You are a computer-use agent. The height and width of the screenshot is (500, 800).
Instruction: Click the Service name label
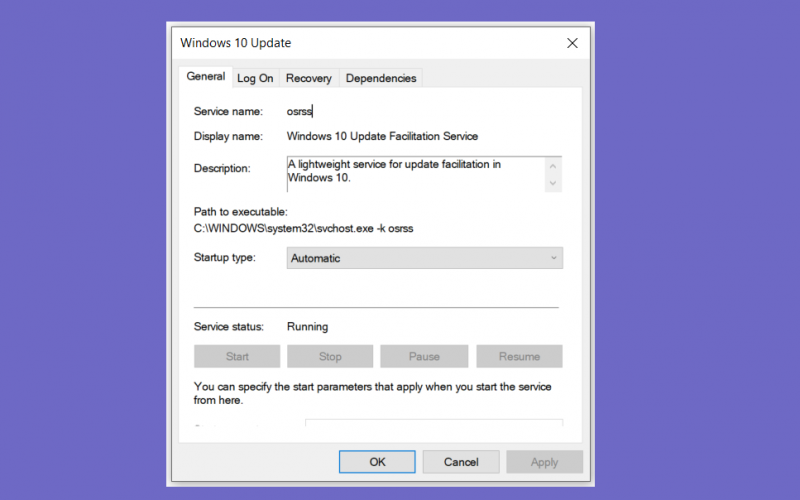click(x=228, y=111)
